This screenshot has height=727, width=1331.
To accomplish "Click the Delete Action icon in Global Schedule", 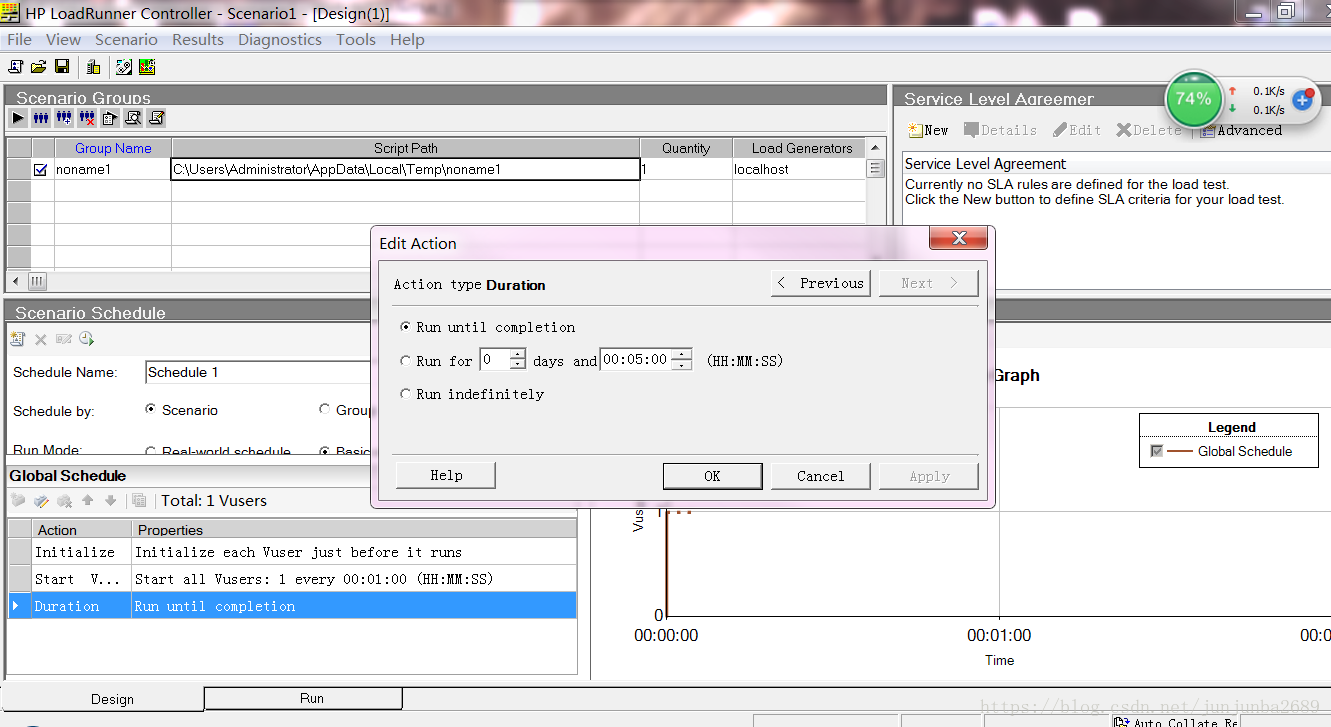I will click(x=64, y=500).
